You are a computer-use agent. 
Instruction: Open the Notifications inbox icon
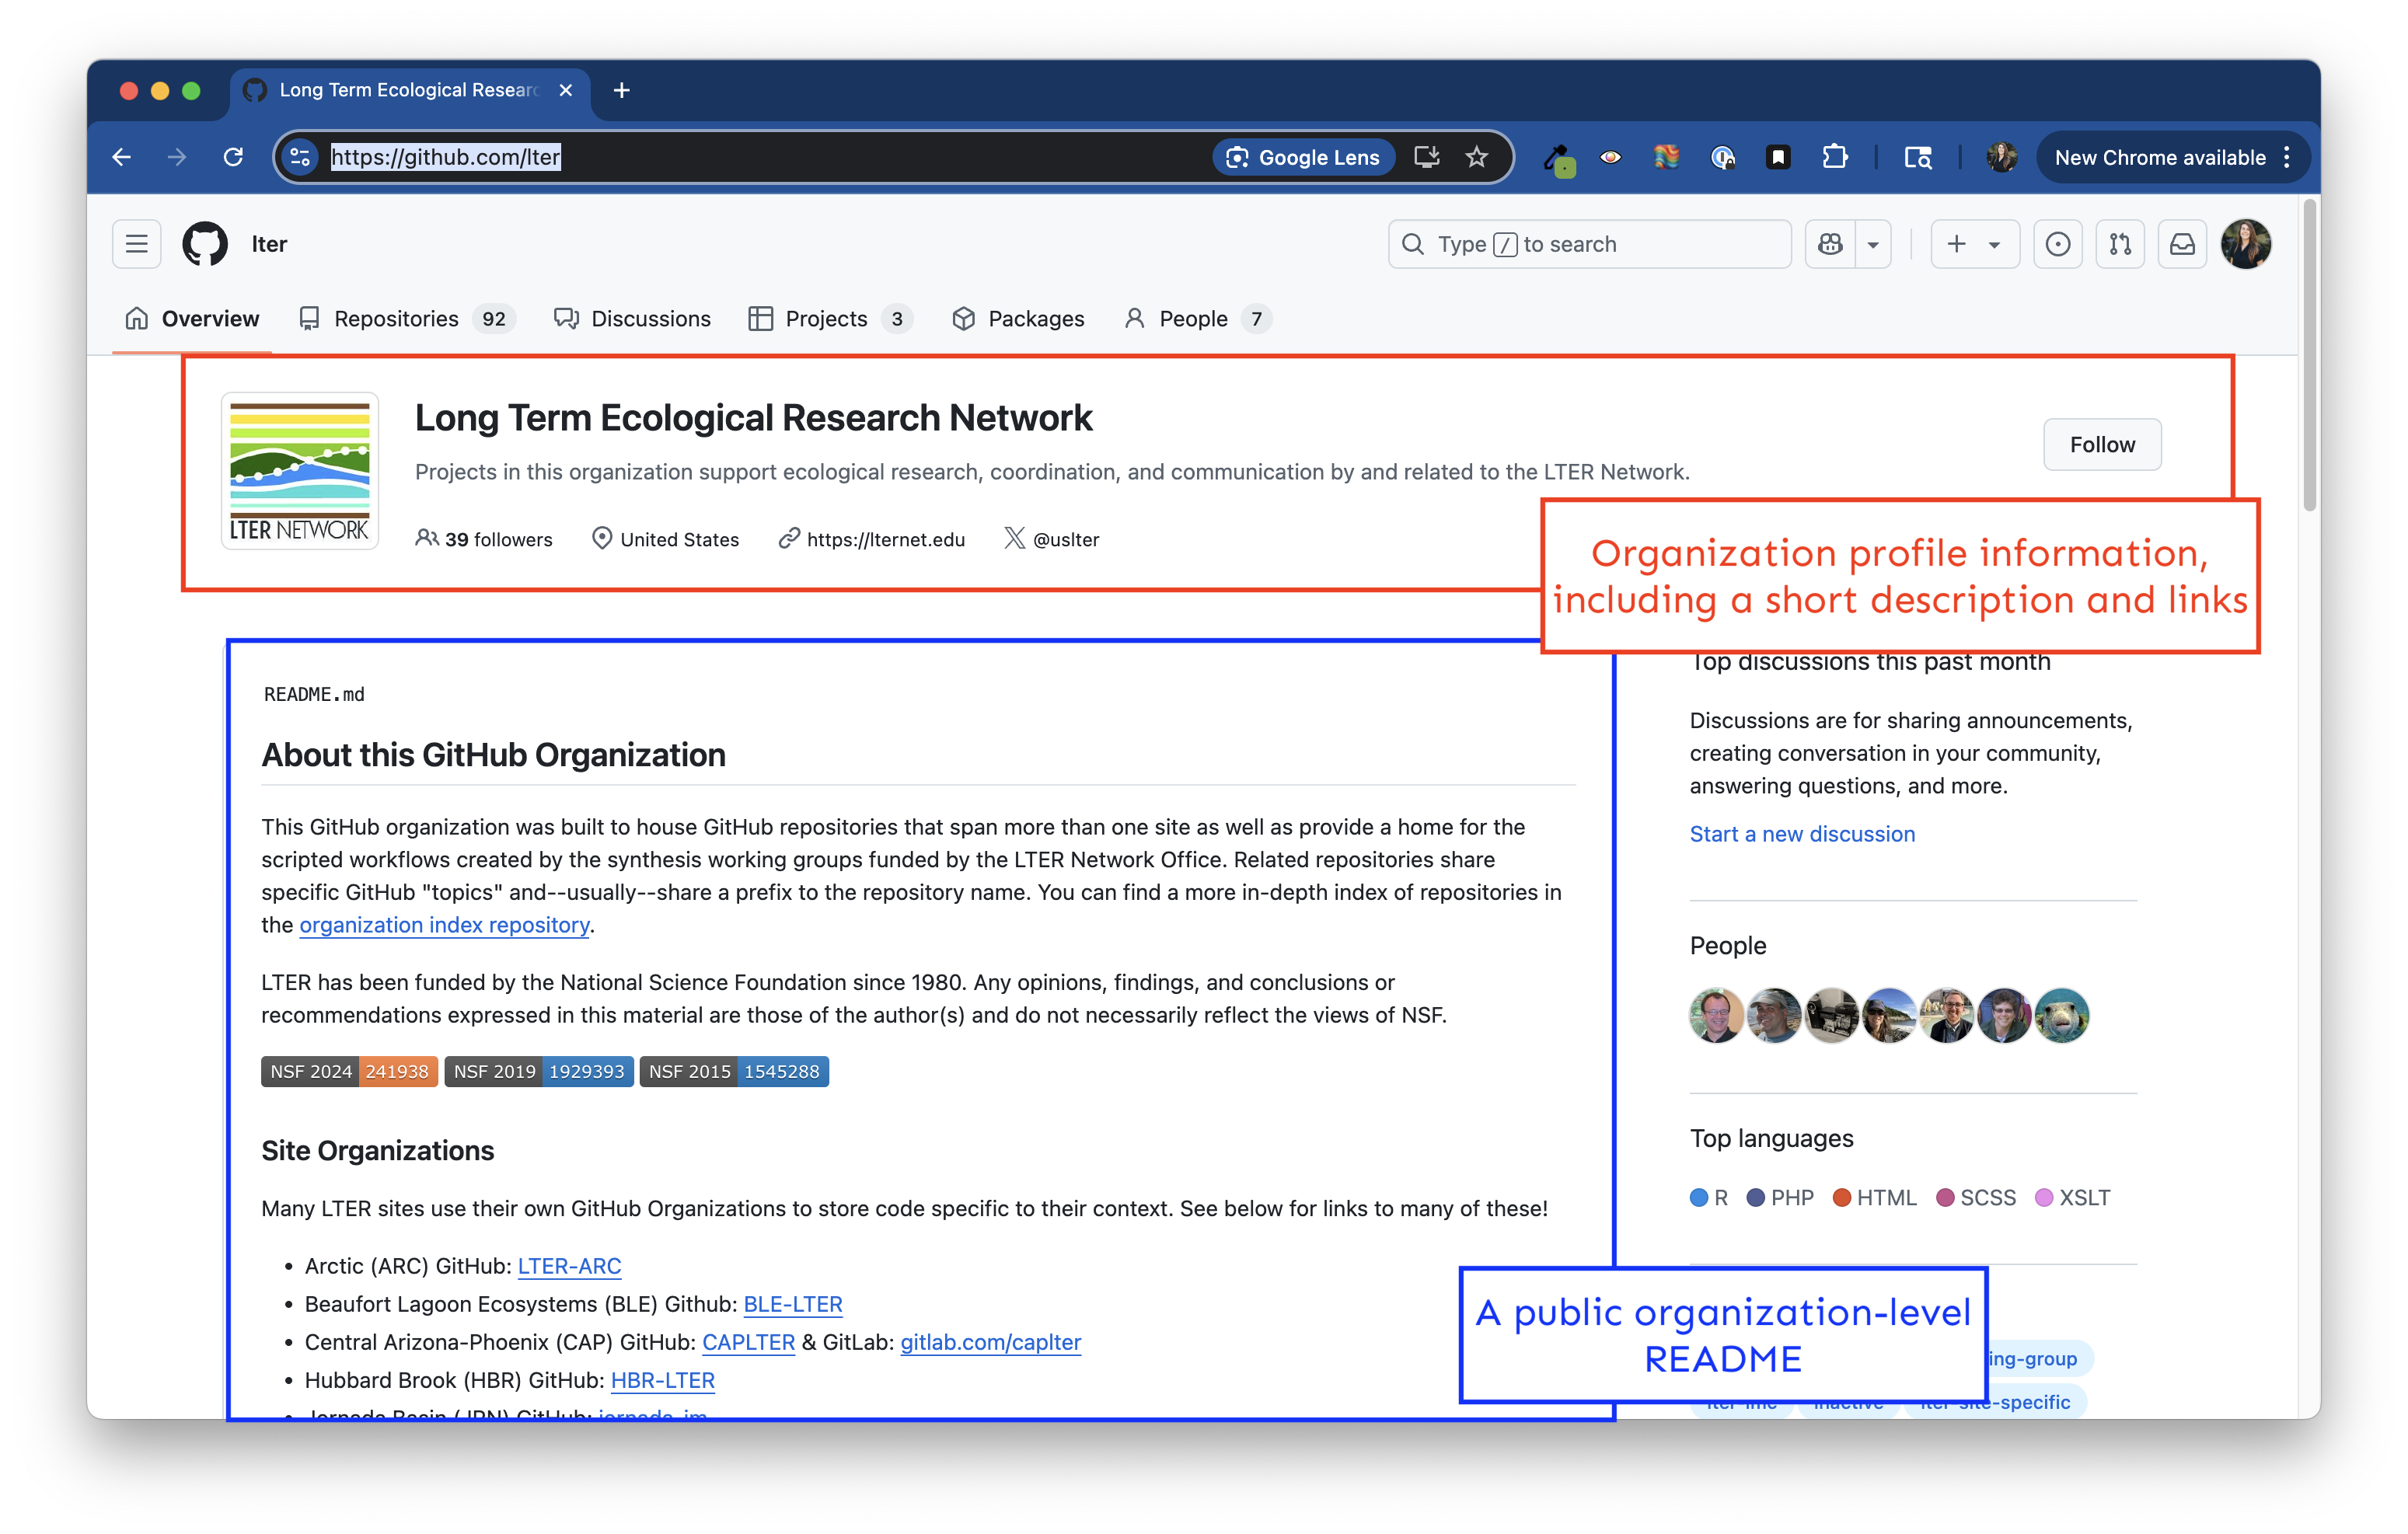point(2182,244)
